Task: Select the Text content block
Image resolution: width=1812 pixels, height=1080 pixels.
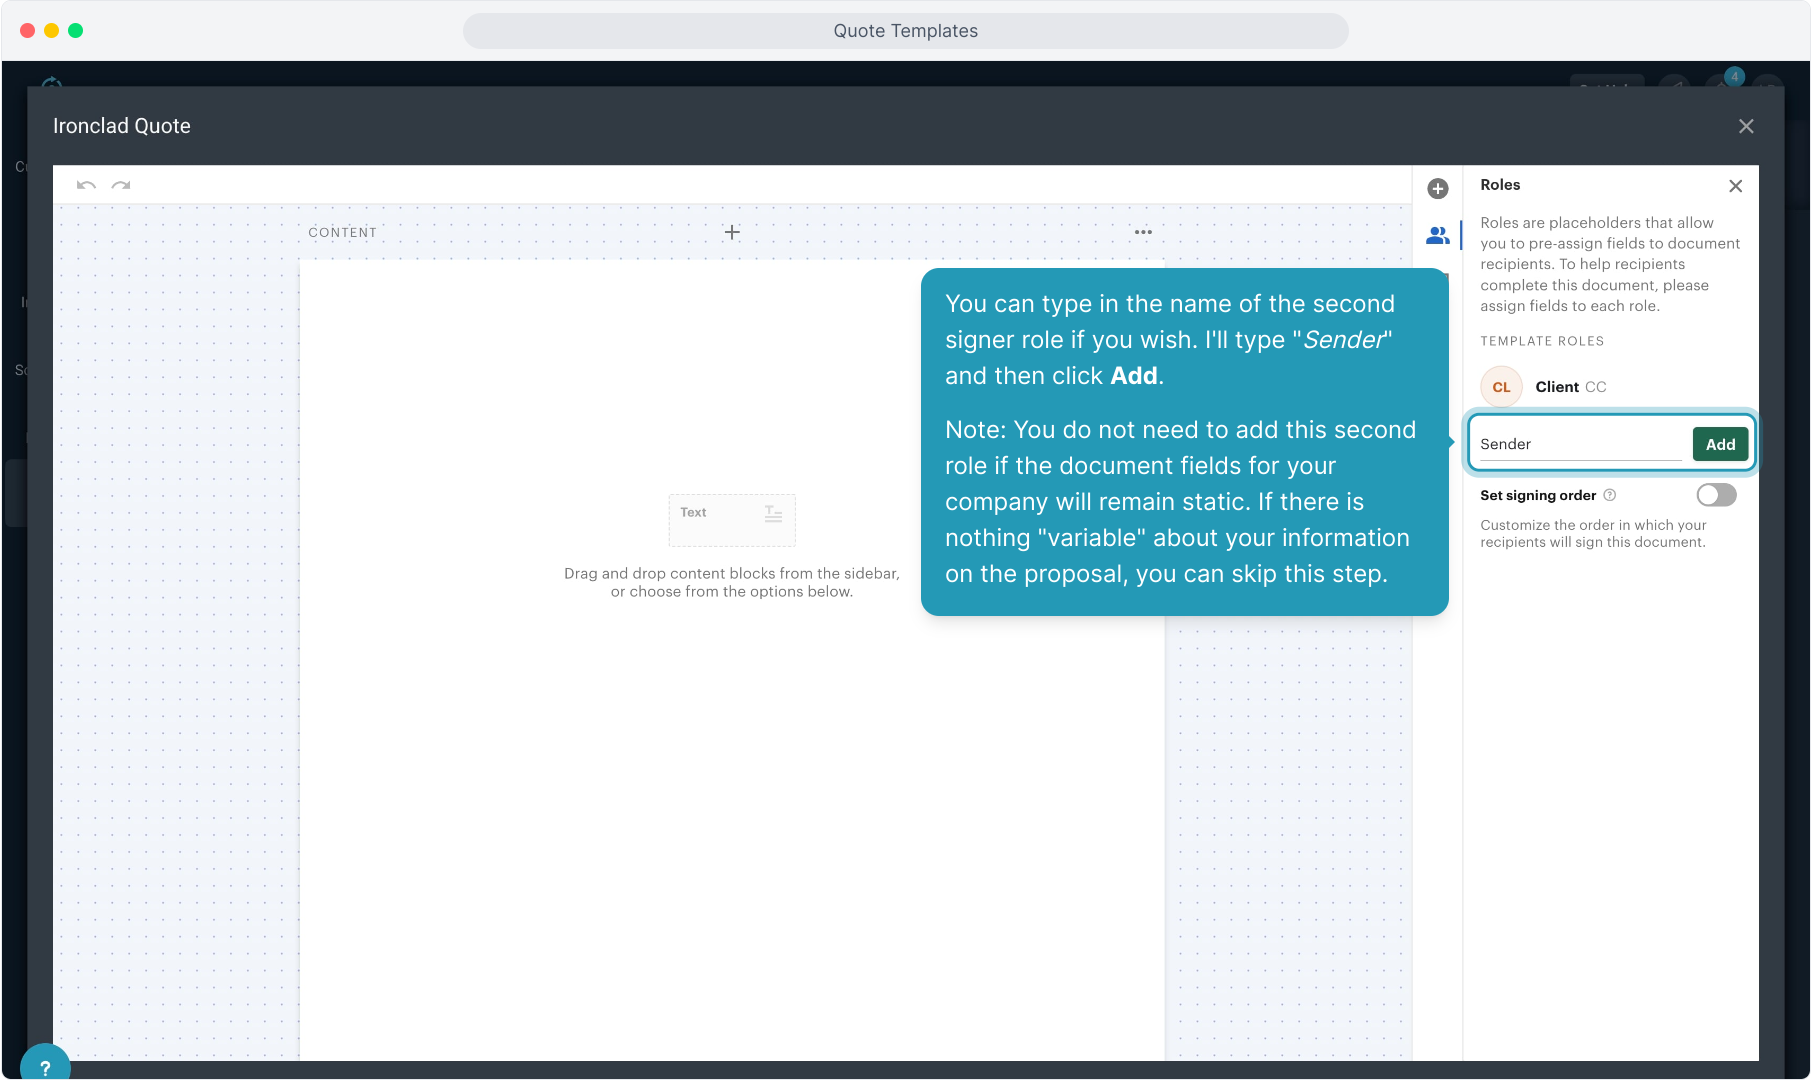Action: point(732,520)
